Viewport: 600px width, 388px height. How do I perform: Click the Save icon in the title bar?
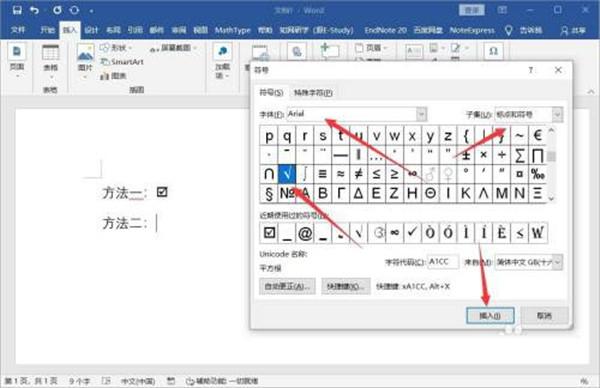click(x=17, y=10)
